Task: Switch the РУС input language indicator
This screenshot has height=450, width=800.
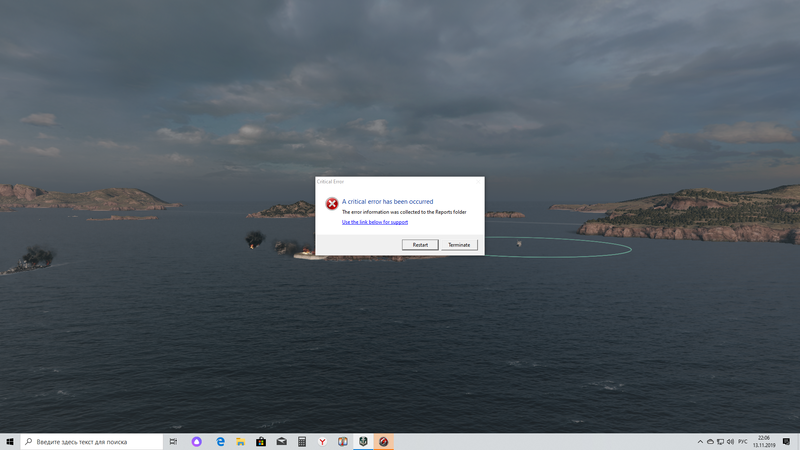Action: click(x=742, y=442)
